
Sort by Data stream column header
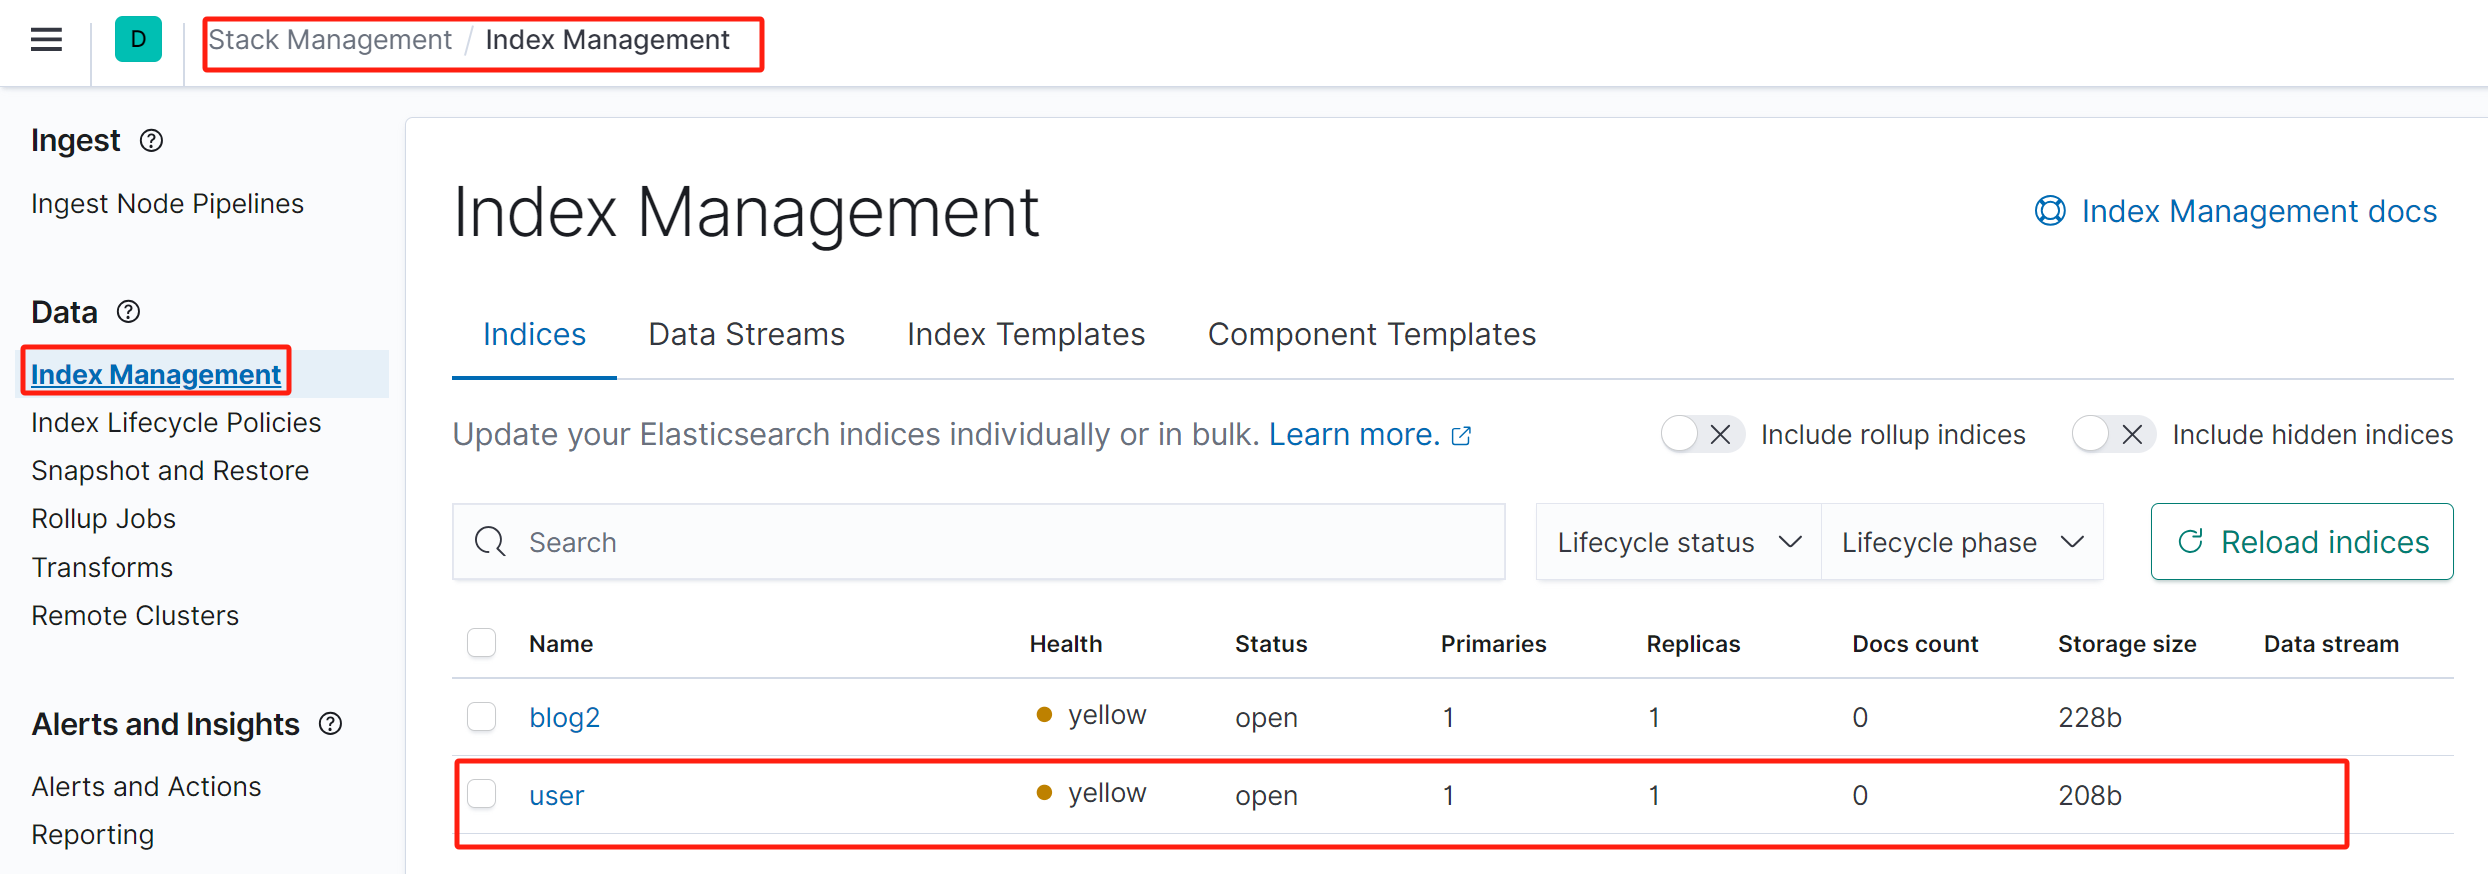point(2331,644)
